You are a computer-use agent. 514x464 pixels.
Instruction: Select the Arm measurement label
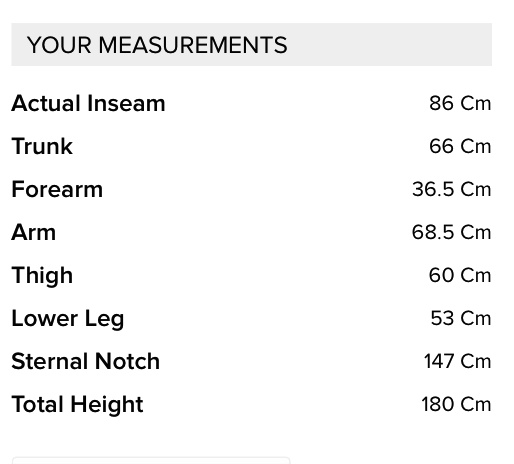[x=33, y=232]
